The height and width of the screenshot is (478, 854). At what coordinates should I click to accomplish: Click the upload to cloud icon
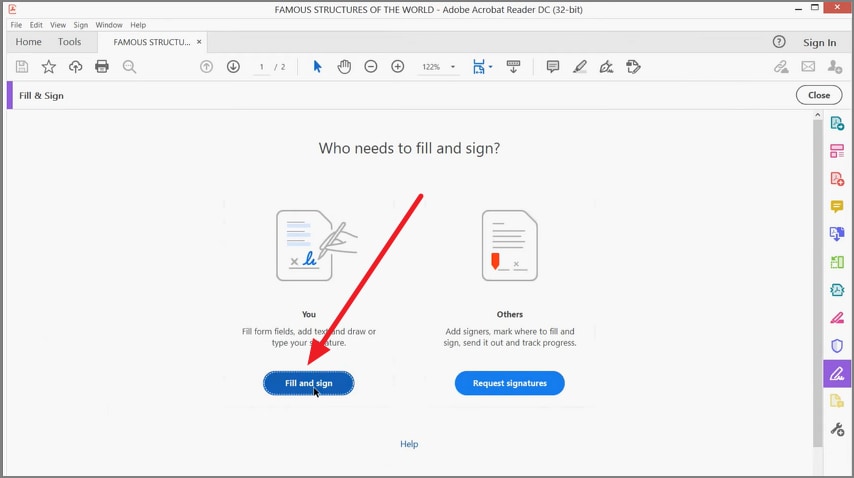tap(75, 66)
